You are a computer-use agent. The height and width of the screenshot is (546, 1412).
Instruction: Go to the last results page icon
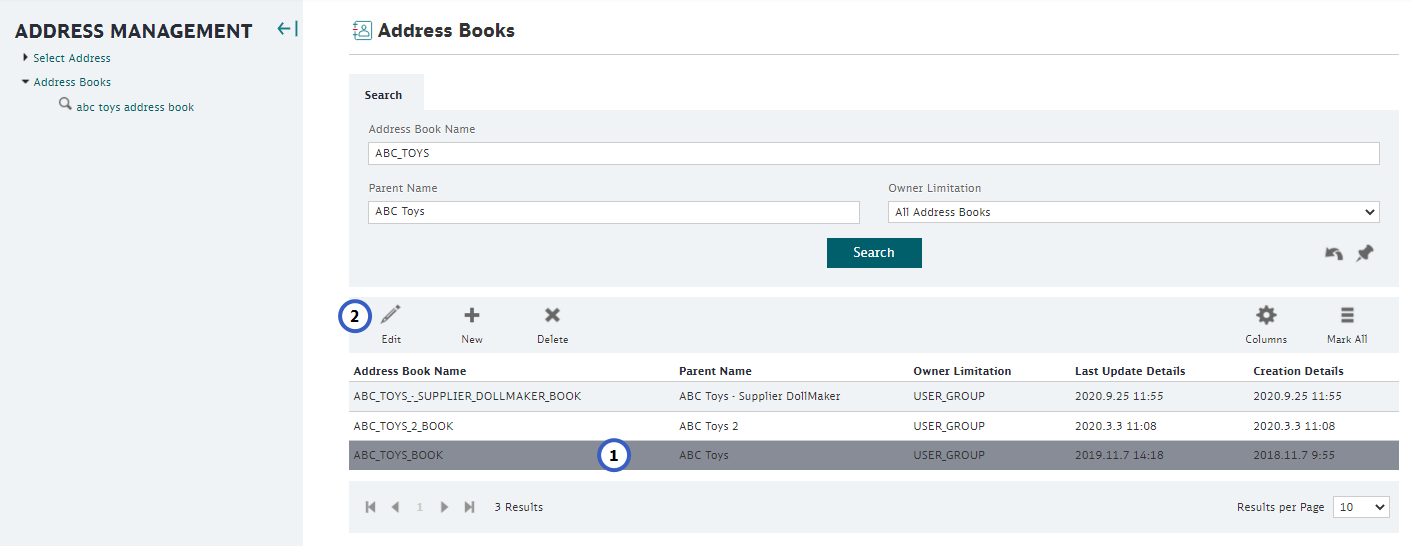pos(469,507)
